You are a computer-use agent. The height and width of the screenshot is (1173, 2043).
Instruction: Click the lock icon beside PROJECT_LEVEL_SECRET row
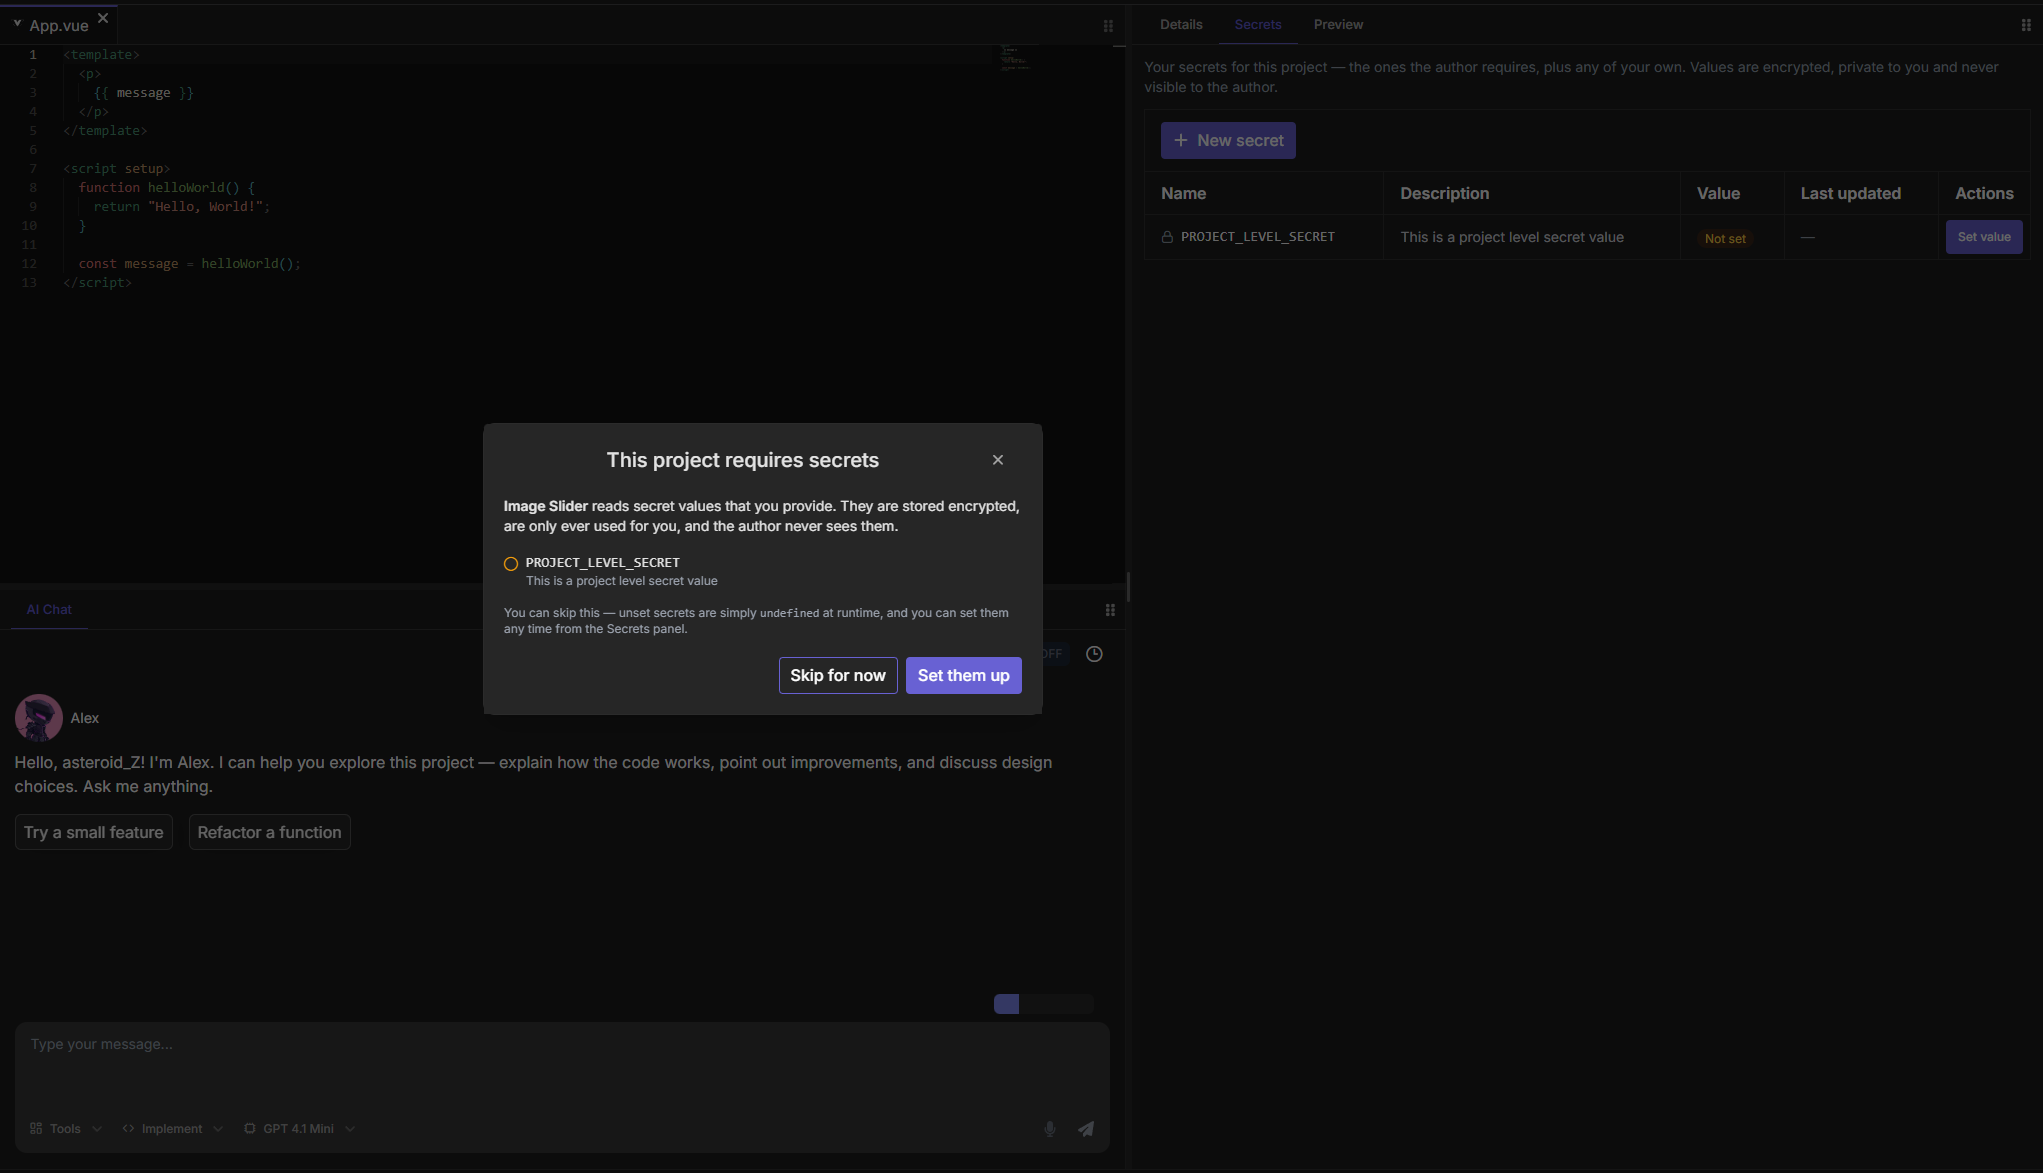(x=1167, y=237)
